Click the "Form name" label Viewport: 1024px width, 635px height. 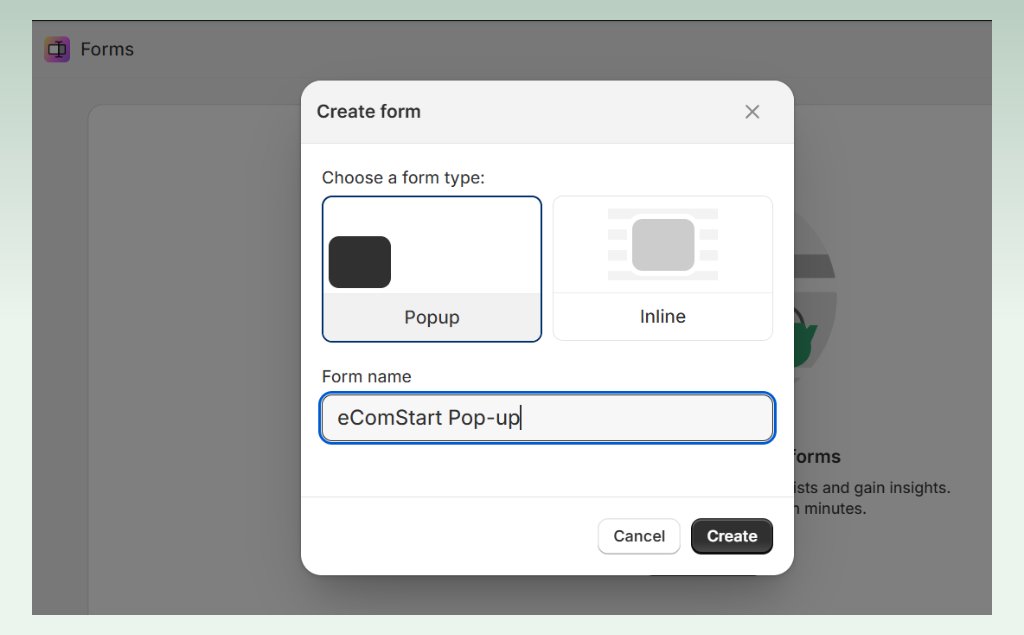click(x=366, y=376)
